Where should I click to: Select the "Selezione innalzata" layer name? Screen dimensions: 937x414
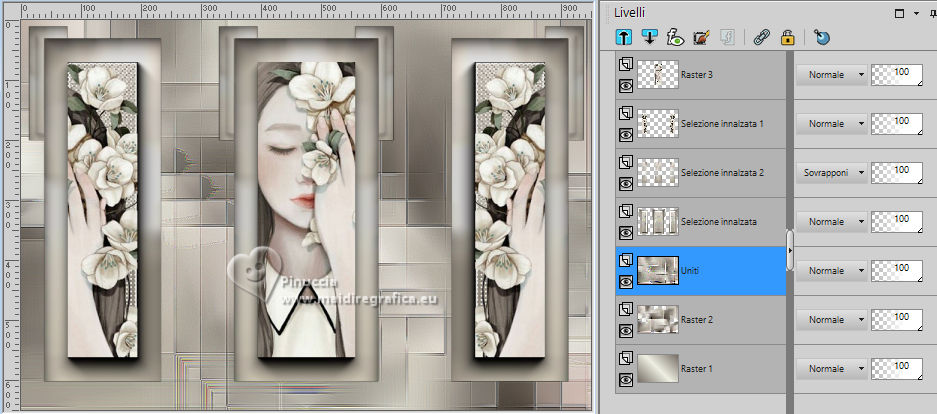[719, 222]
